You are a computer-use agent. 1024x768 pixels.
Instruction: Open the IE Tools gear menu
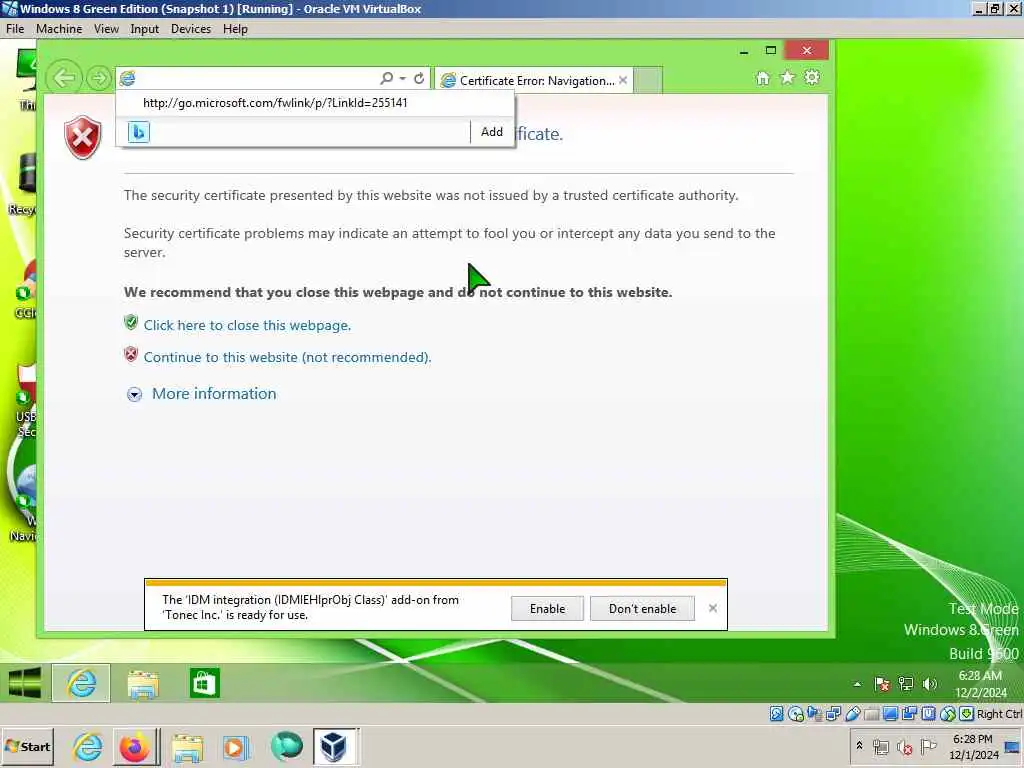(x=812, y=78)
